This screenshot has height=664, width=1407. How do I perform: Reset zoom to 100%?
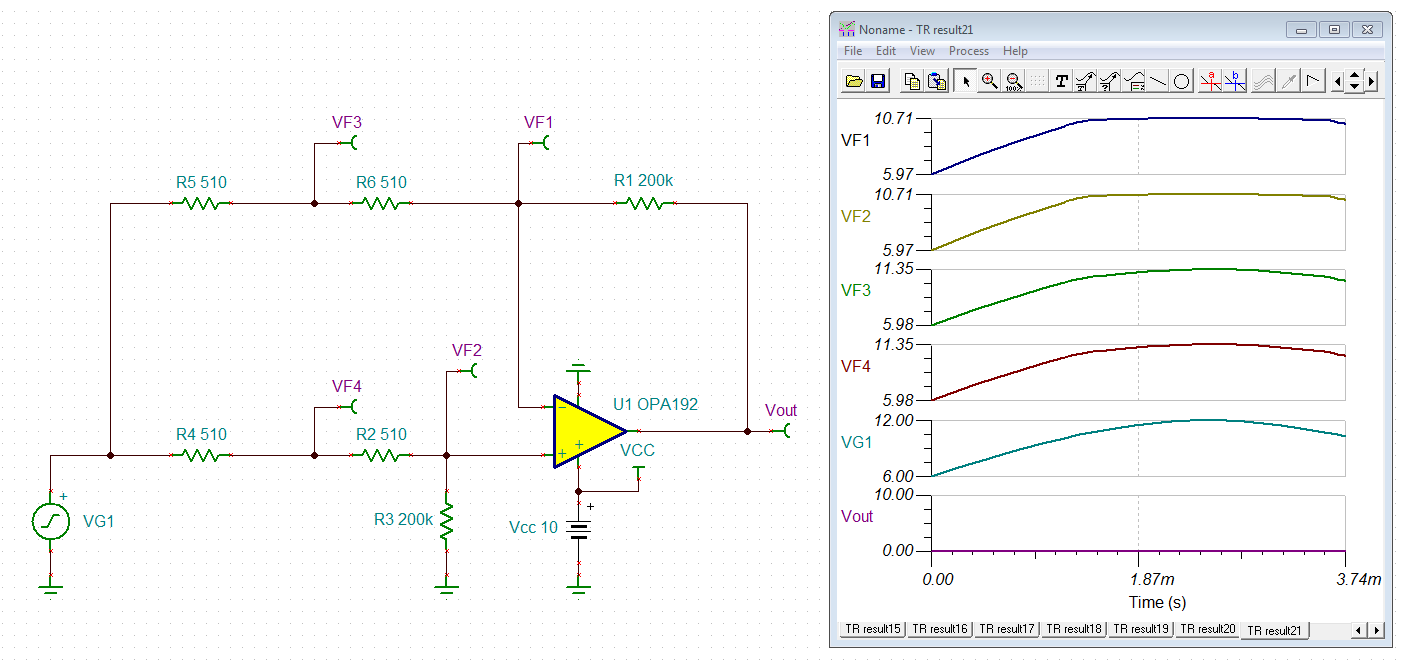coord(1013,80)
